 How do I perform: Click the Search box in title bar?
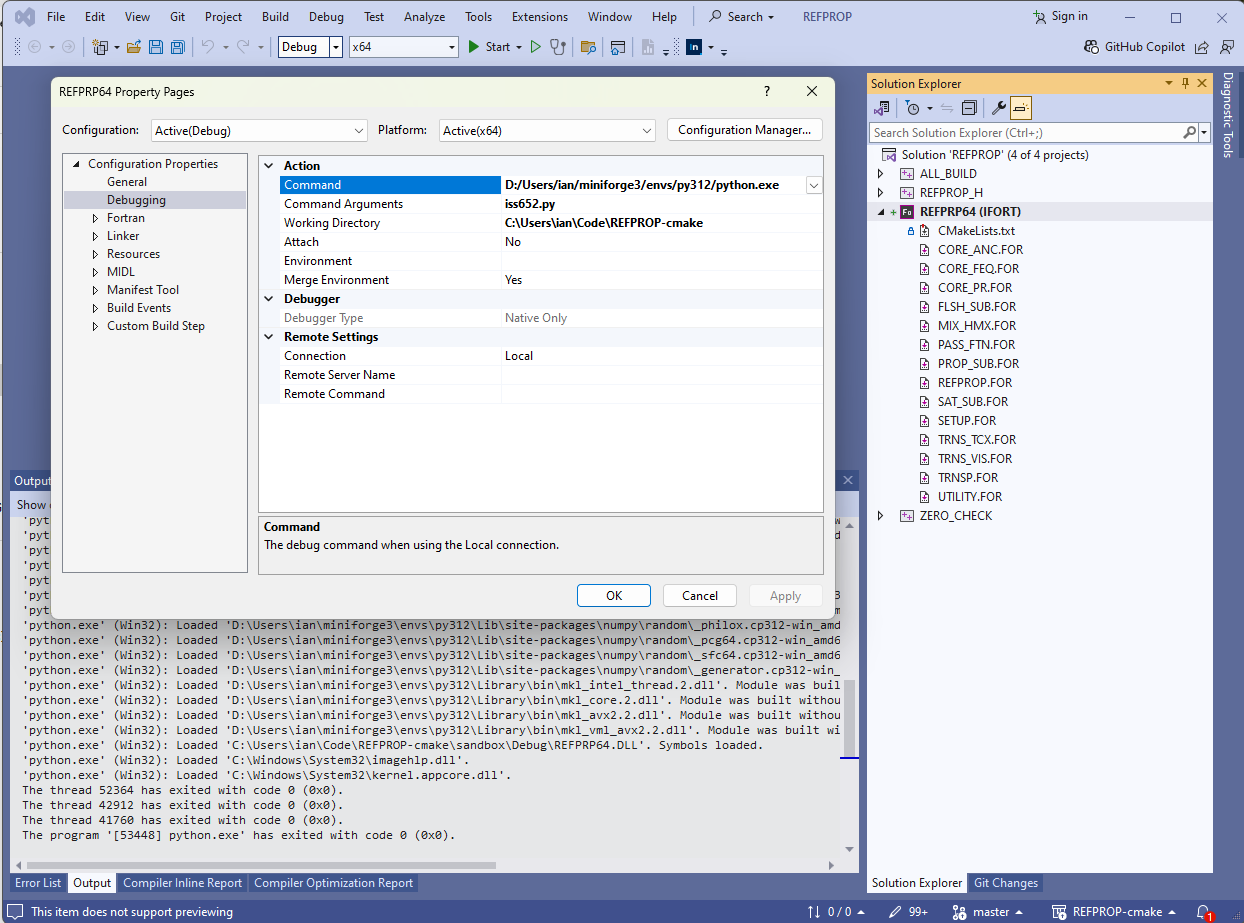click(743, 17)
